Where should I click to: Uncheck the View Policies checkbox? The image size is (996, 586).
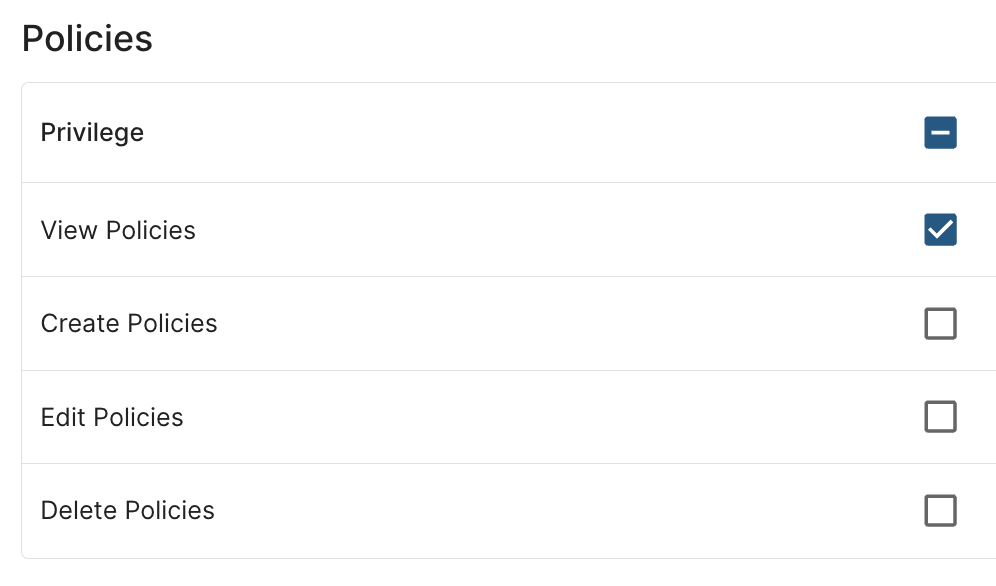940,230
